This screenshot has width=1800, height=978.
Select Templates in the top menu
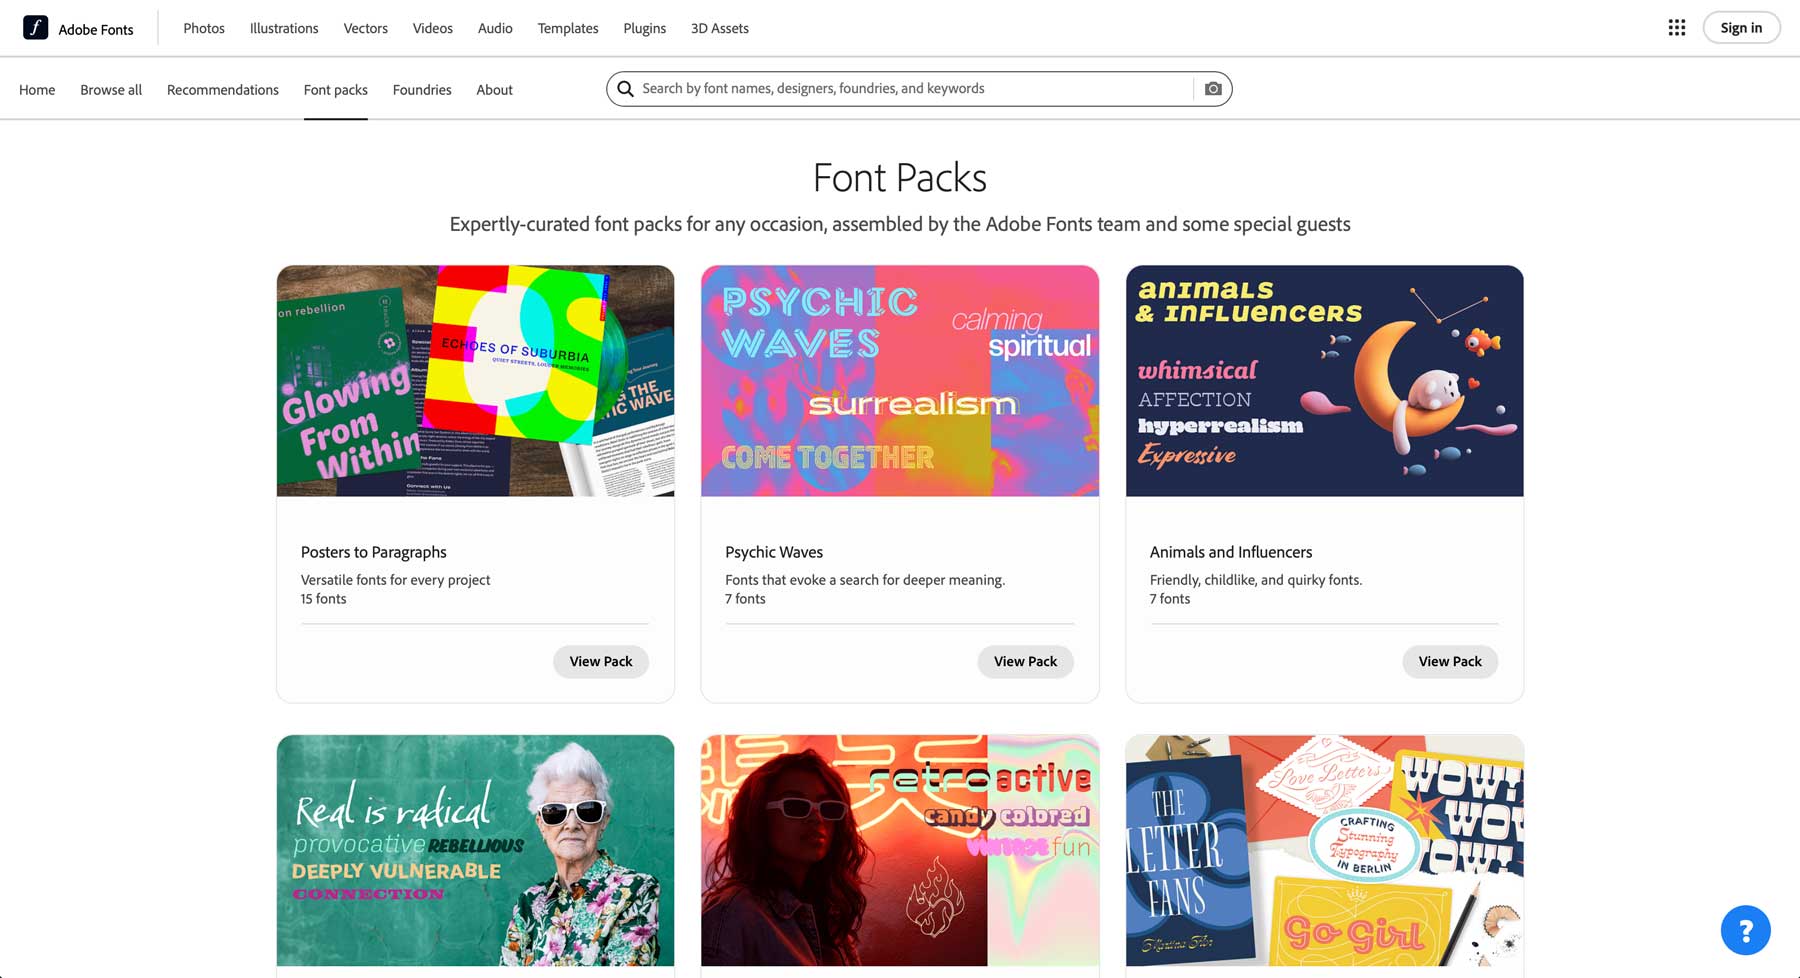tap(568, 28)
